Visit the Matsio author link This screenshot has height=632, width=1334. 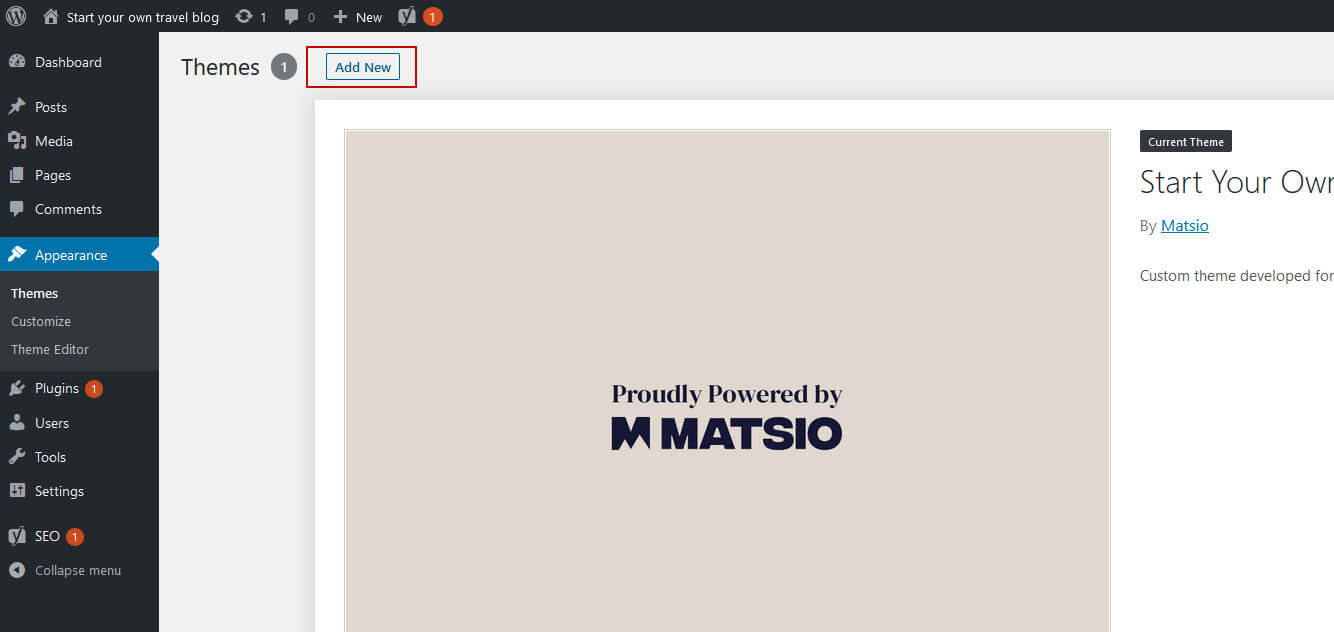pos(1185,226)
